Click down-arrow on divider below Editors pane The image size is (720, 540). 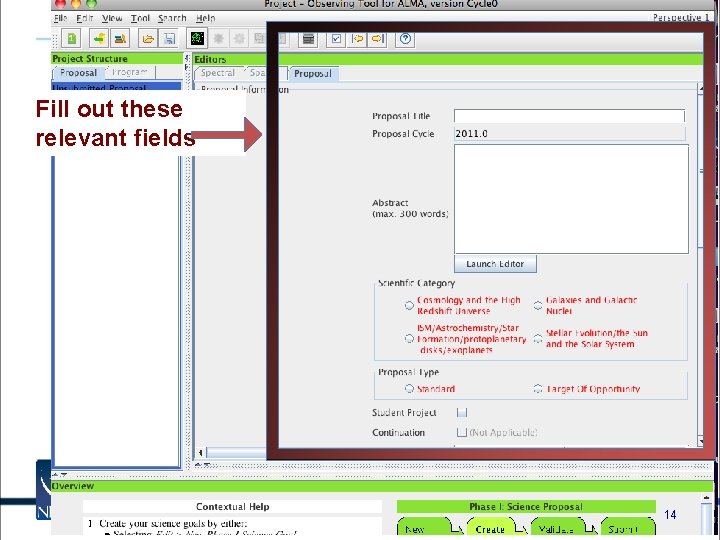tap(207, 465)
